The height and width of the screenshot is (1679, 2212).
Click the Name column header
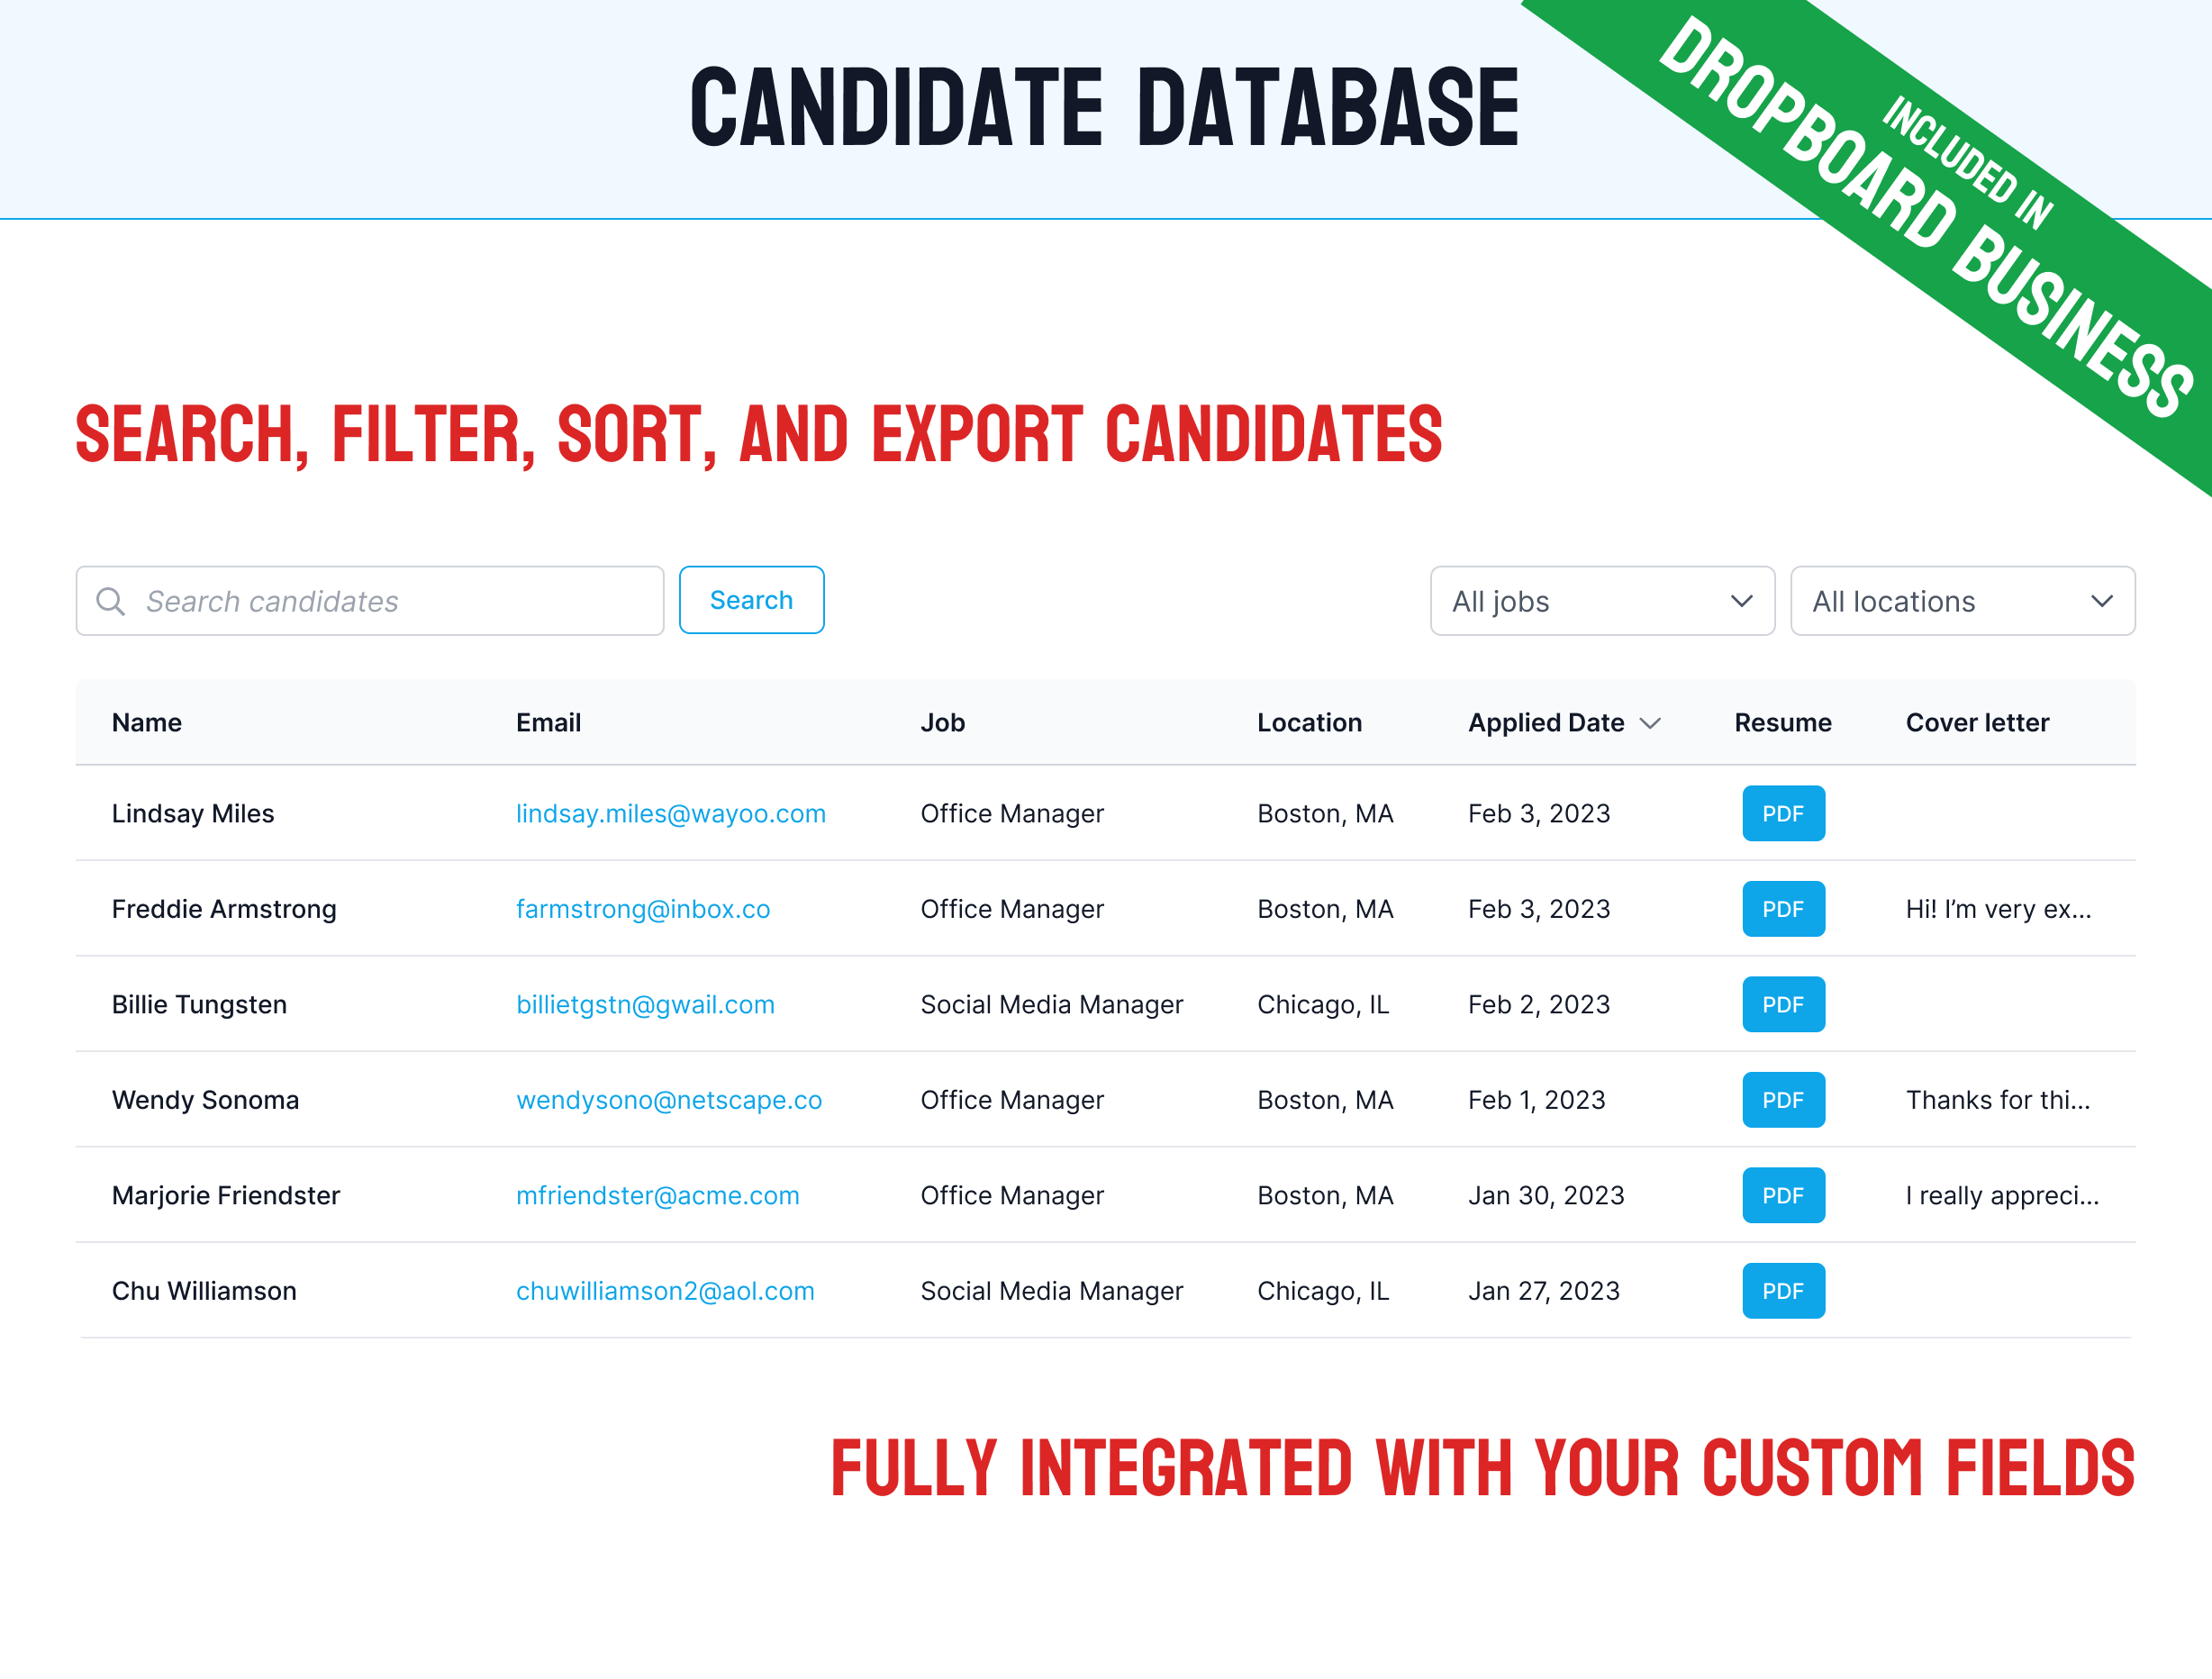click(147, 723)
